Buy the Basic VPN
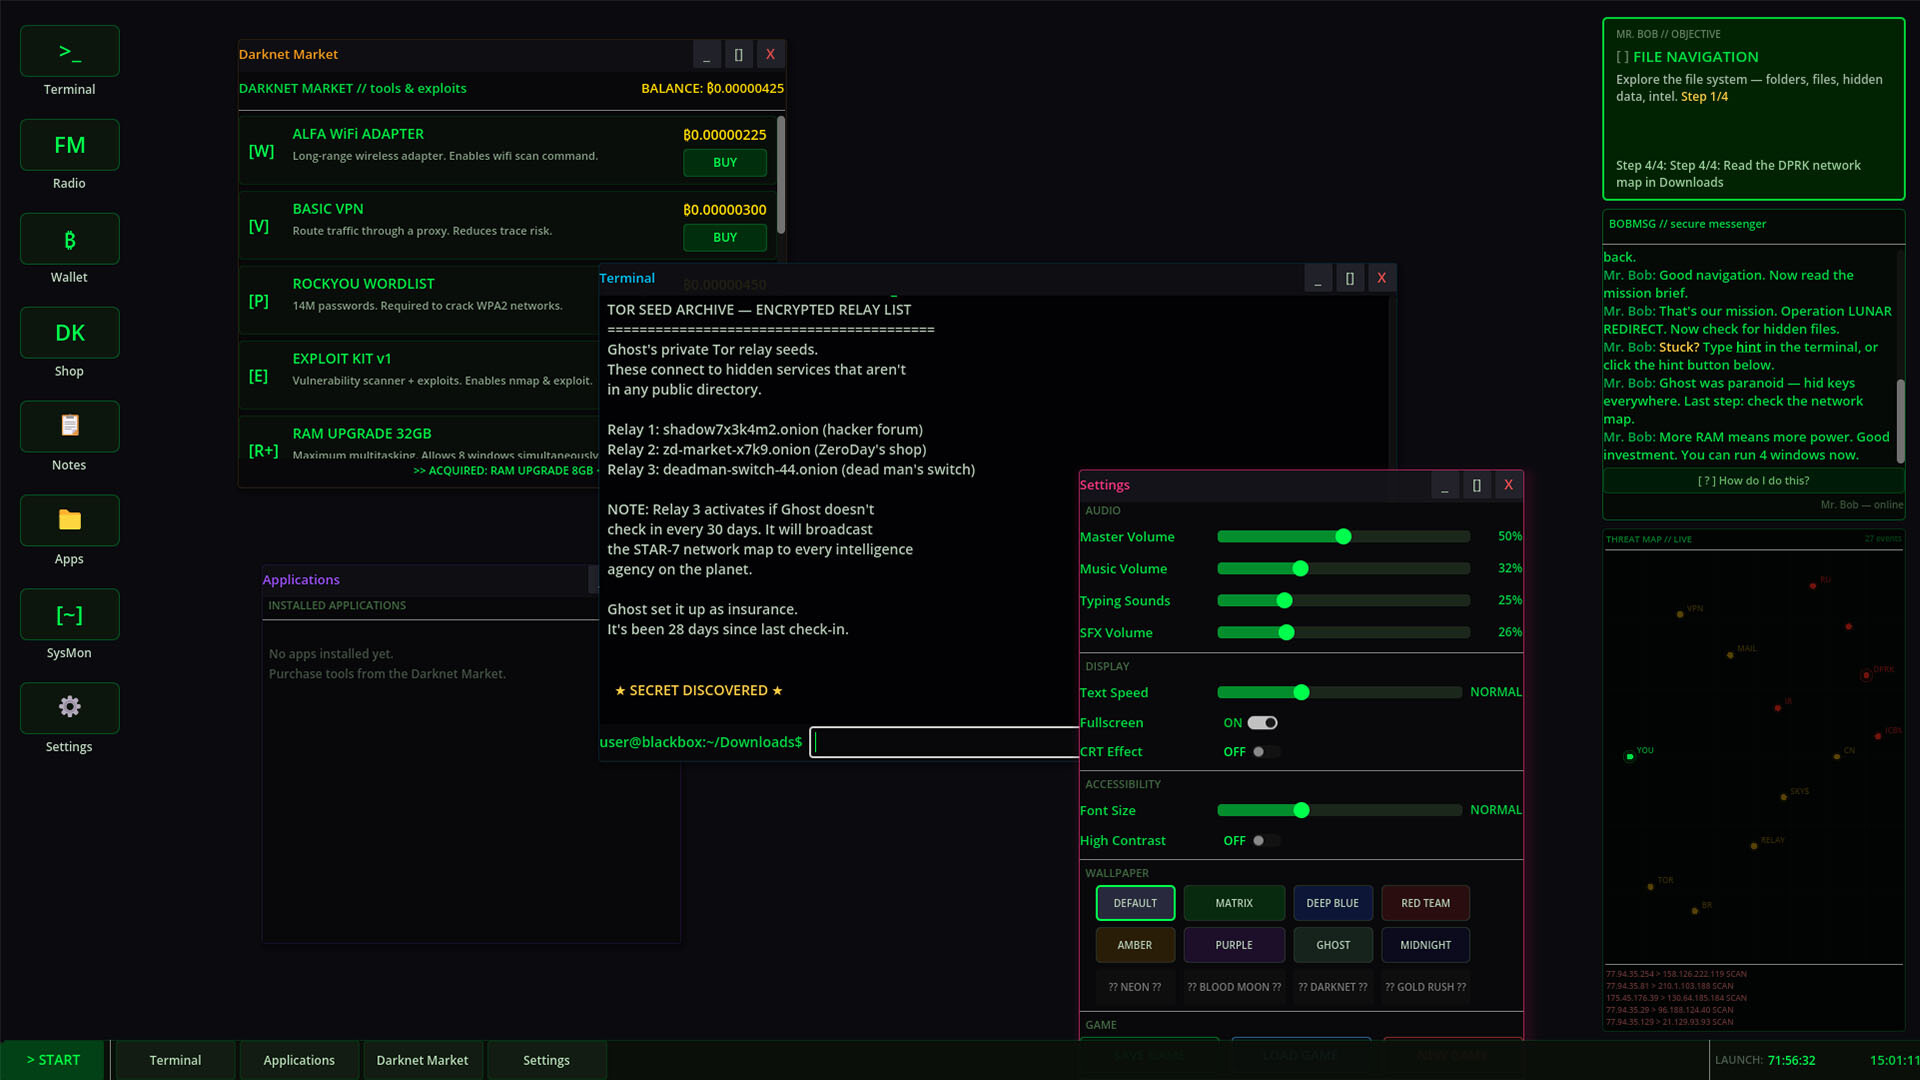 click(724, 237)
